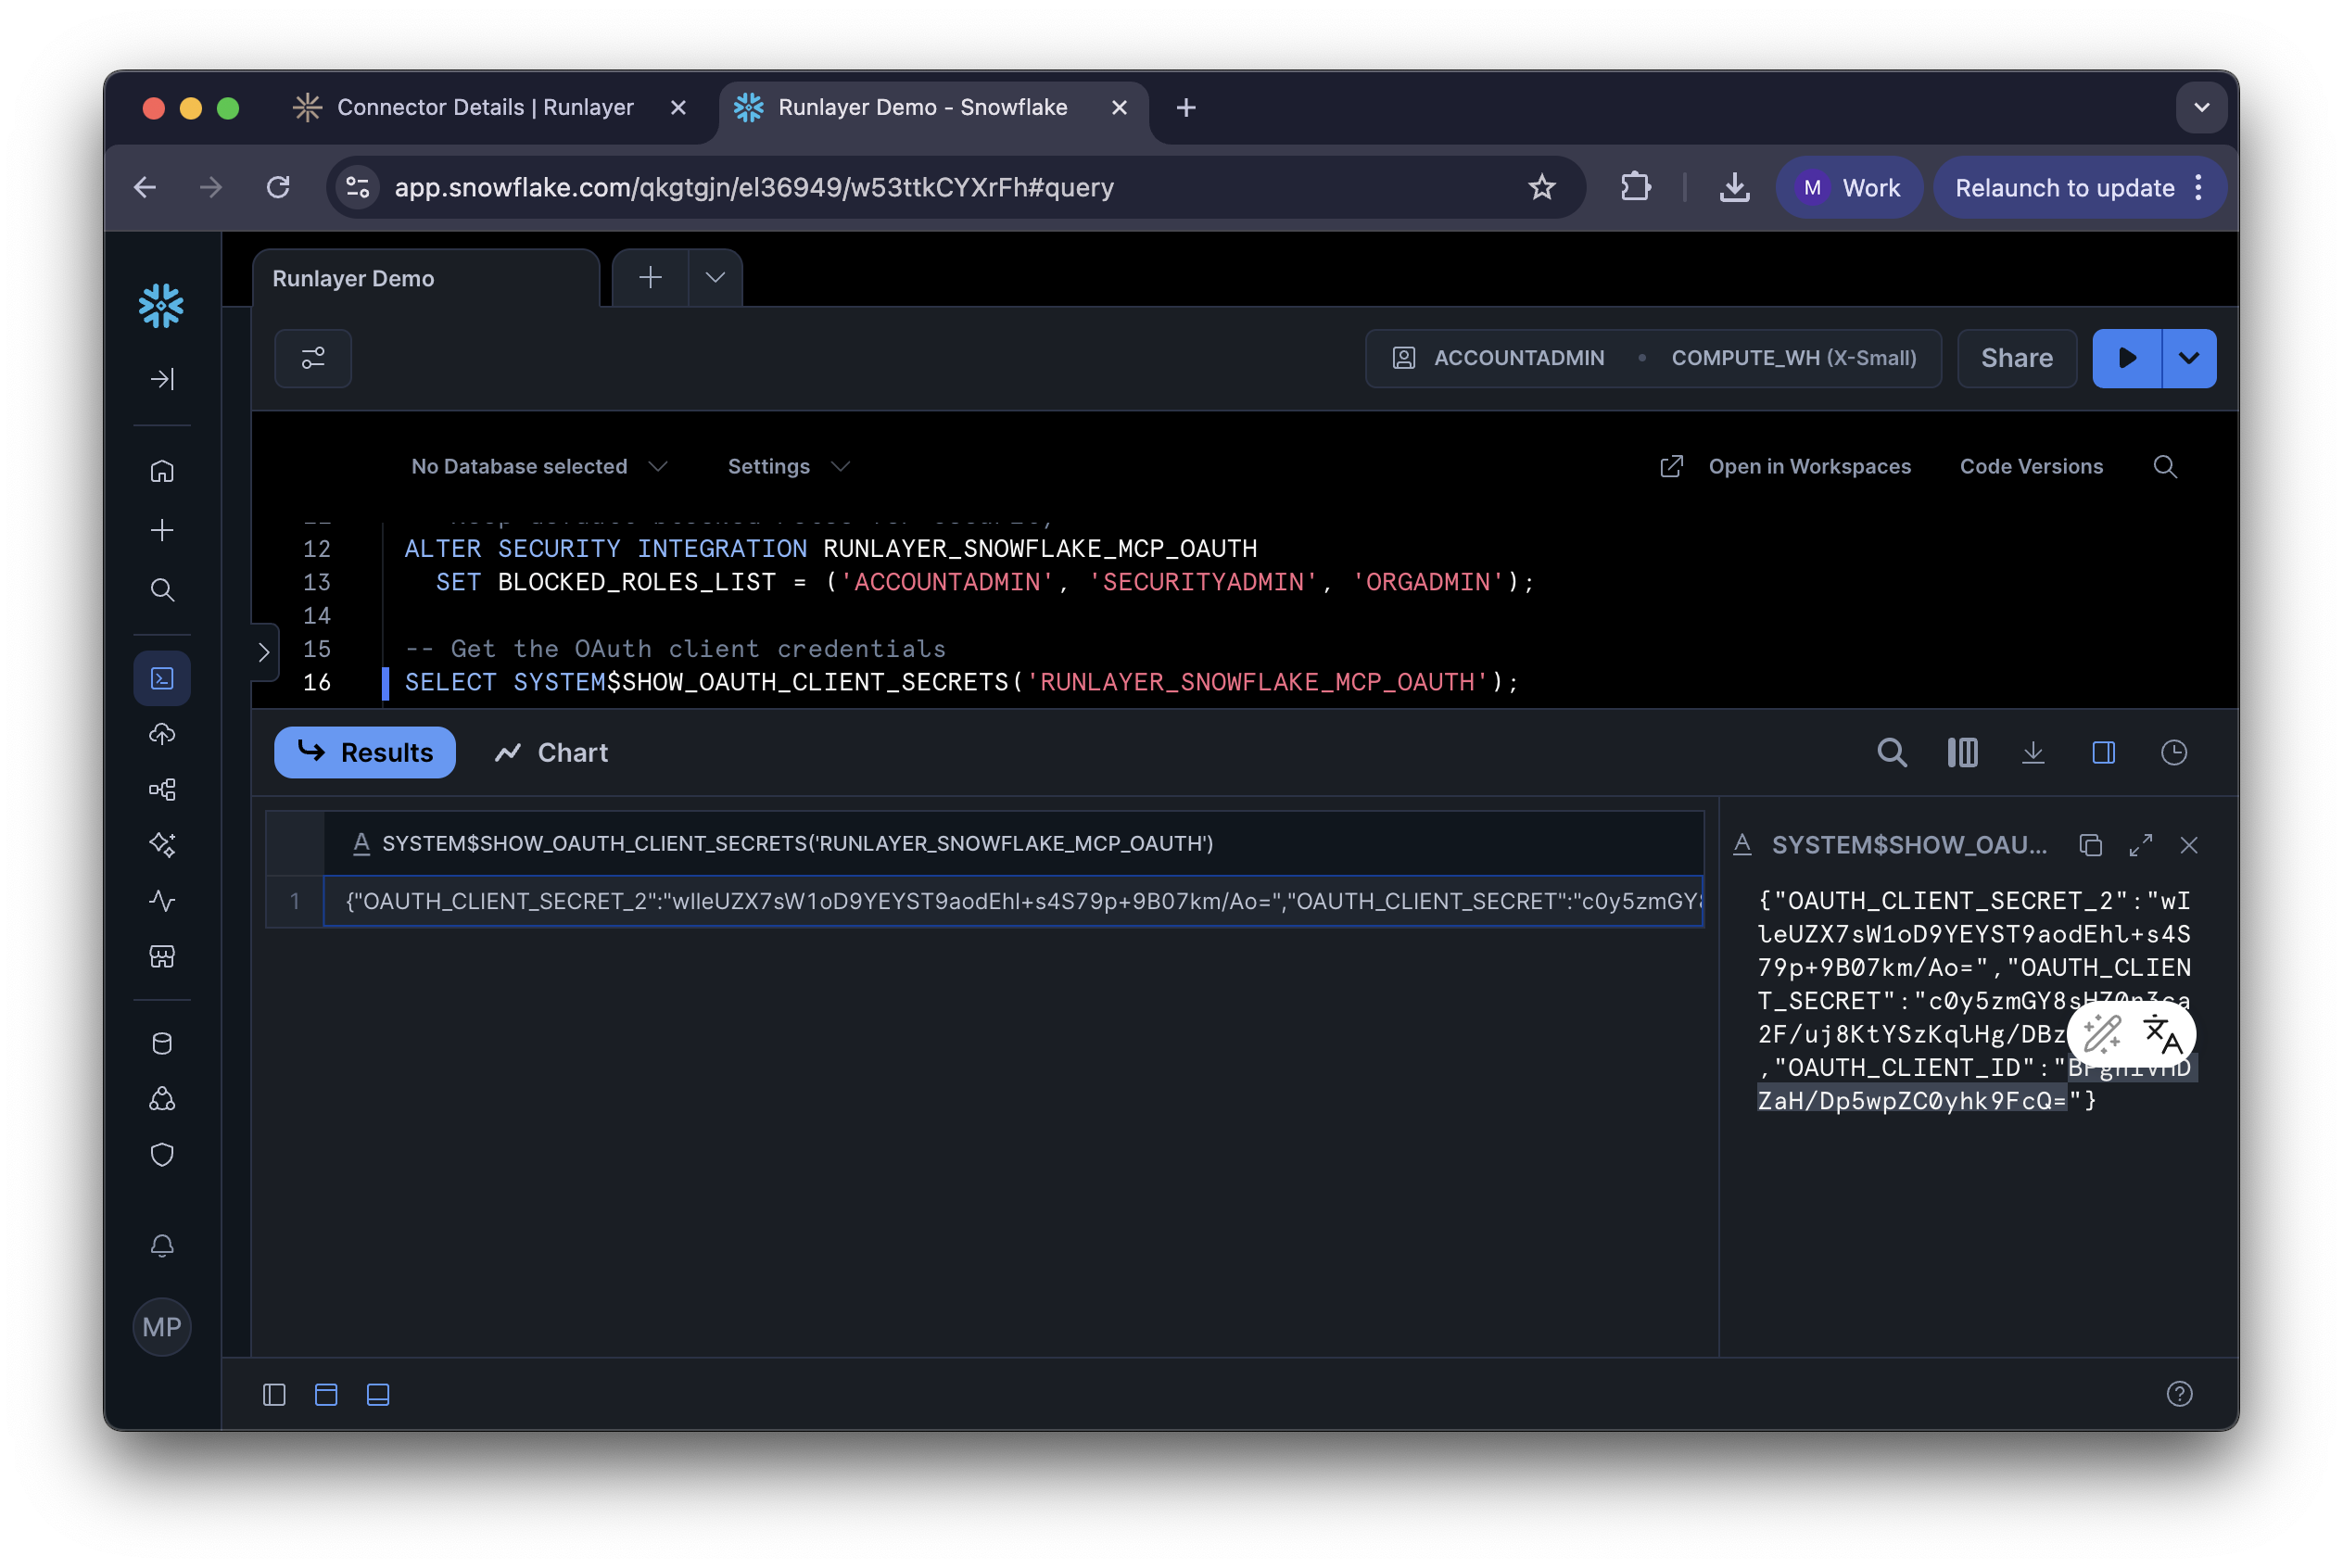
Task: Open the Worksheets/Projects icon in sidebar
Action: coord(162,677)
